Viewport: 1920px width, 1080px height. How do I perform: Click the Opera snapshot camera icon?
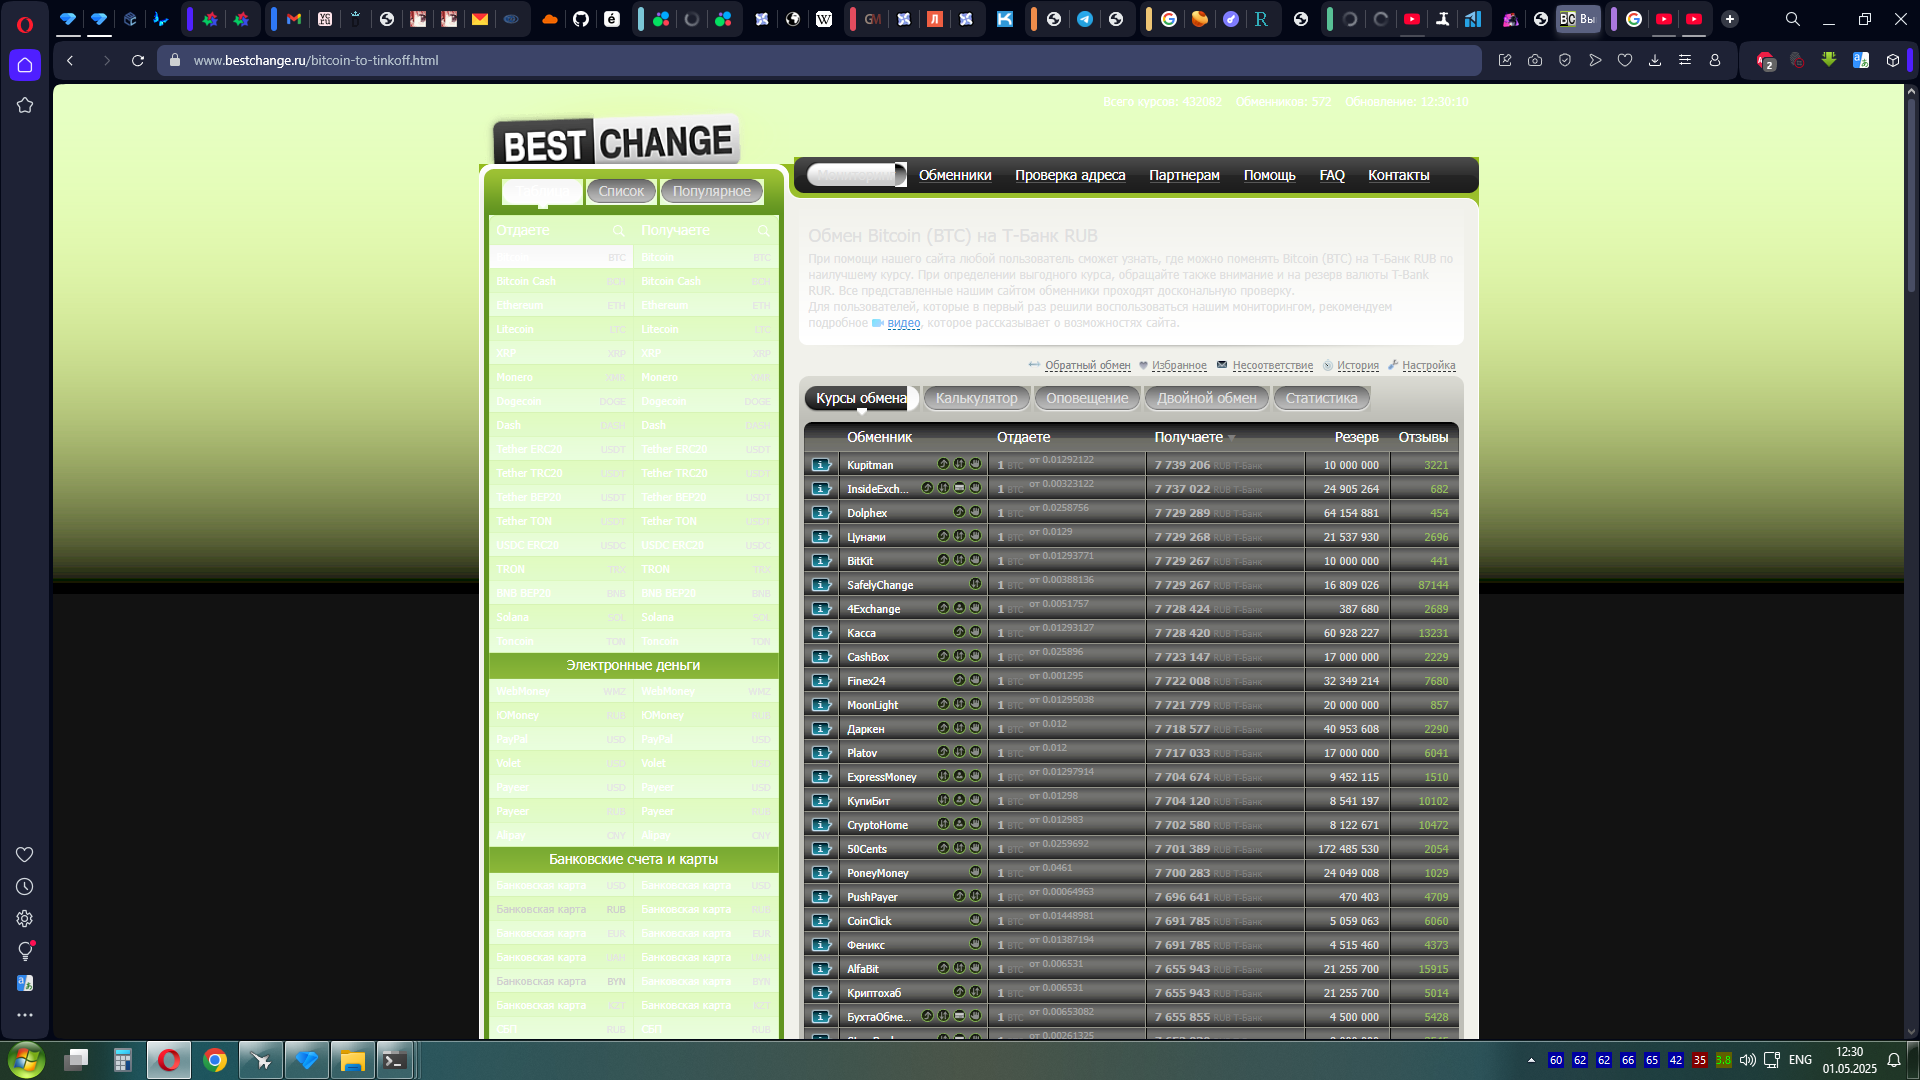tap(1535, 60)
